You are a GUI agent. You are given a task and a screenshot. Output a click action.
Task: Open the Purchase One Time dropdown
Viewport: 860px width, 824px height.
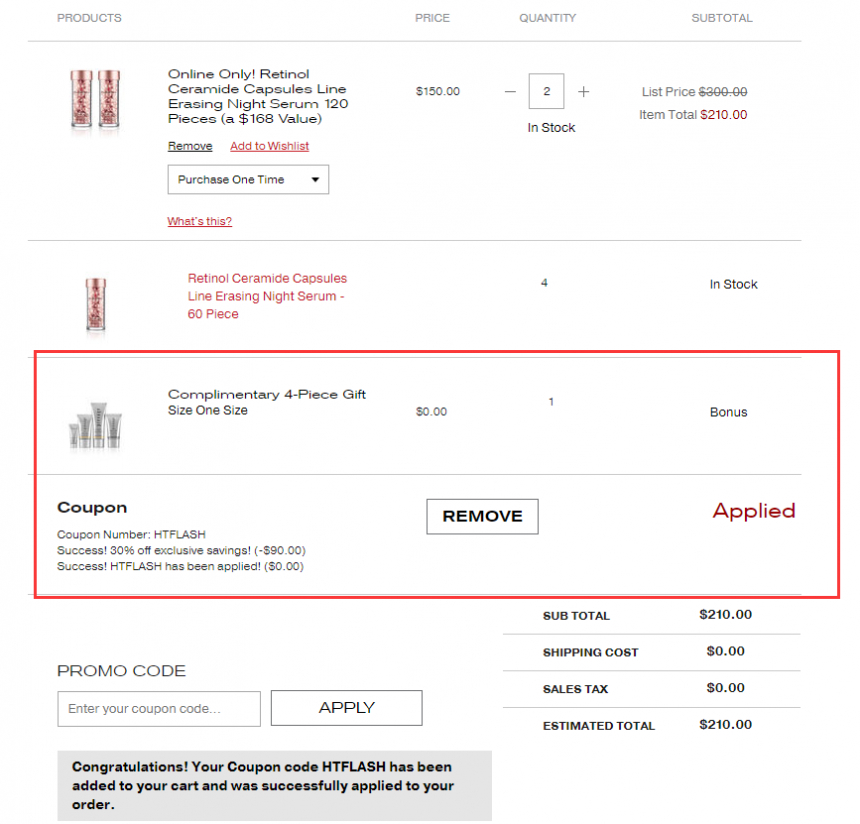(248, 179)
